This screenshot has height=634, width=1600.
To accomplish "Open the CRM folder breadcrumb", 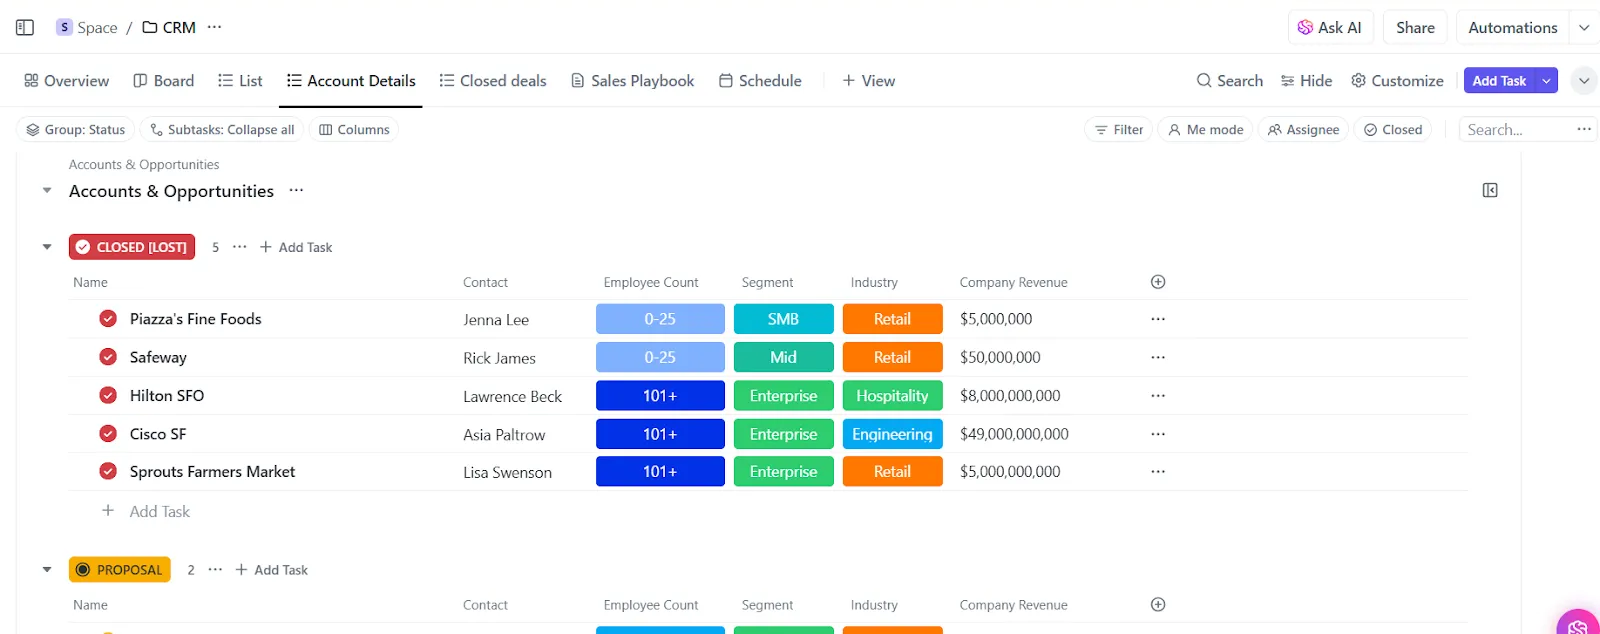I will [x=169, y=27].
